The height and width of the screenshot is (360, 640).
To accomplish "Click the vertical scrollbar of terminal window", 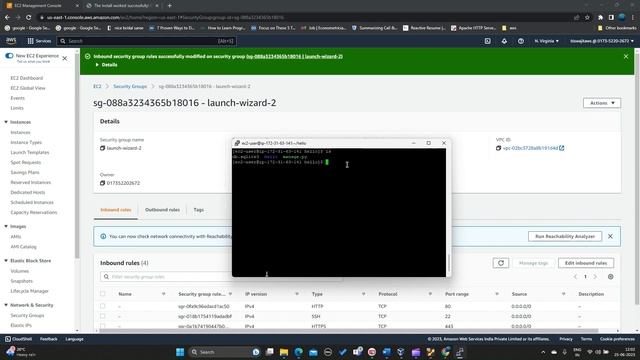I will pyautogui.click(x=449, y=263).
